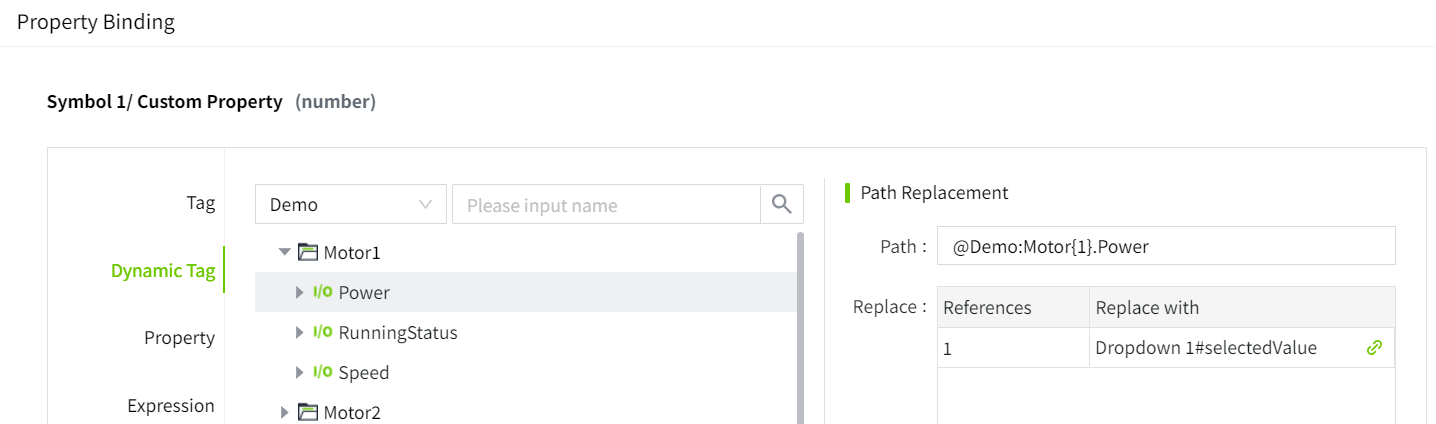The height and width of the screenshot is (424, 1436).
Task: Expand the Motor2 tree node
Action: click(x=284, y=413)
